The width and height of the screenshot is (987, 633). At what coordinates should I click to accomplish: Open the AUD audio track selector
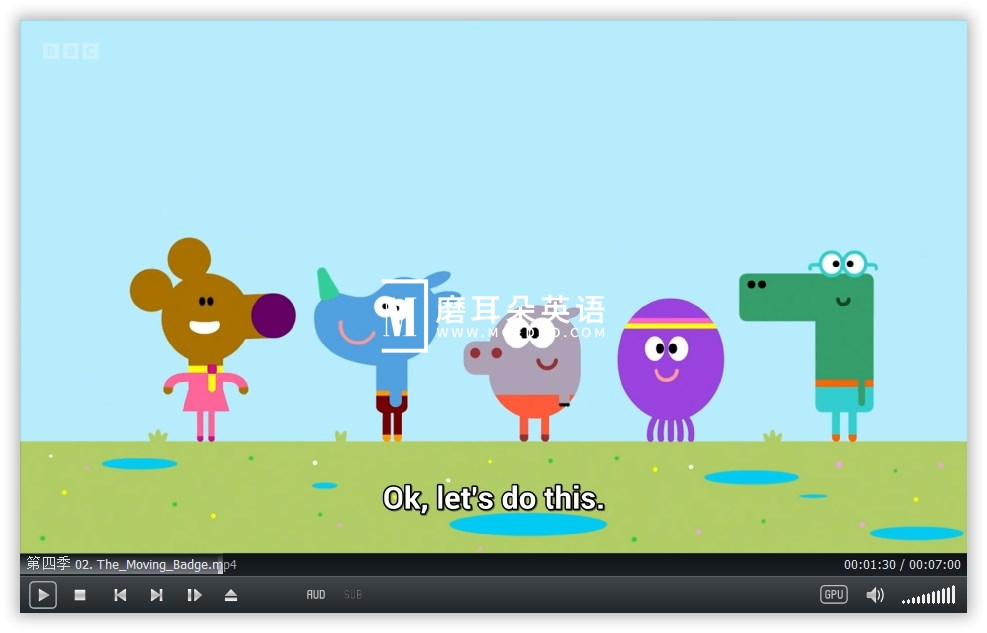315,594
